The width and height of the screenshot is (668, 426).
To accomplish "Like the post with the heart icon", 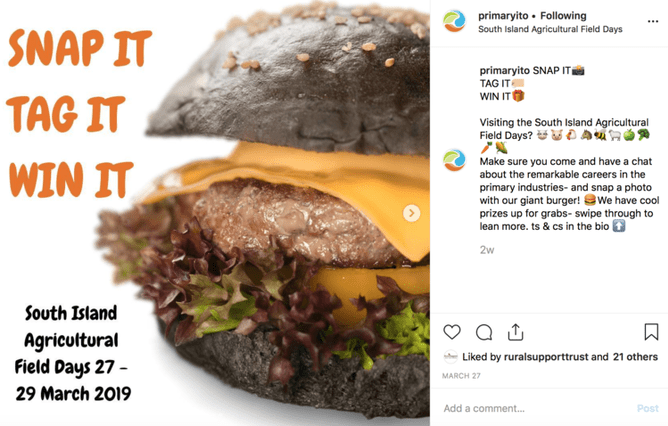I will (x=452, y=332).
